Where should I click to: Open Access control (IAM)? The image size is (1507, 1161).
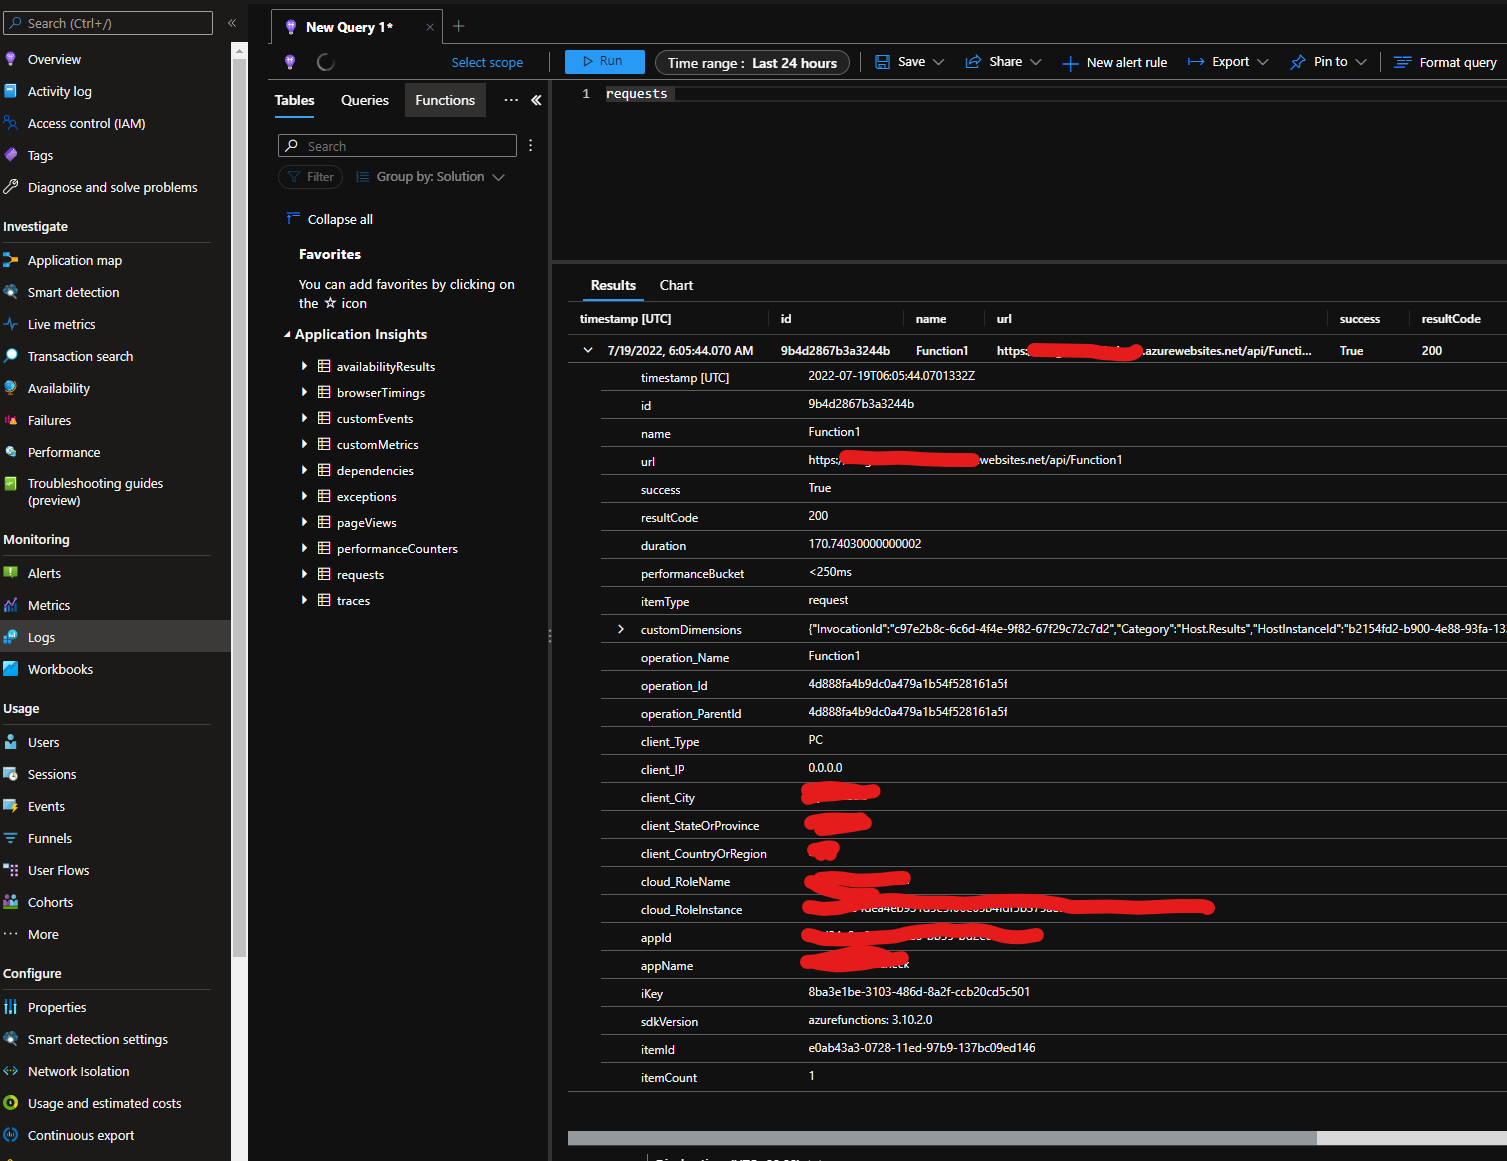86,124
